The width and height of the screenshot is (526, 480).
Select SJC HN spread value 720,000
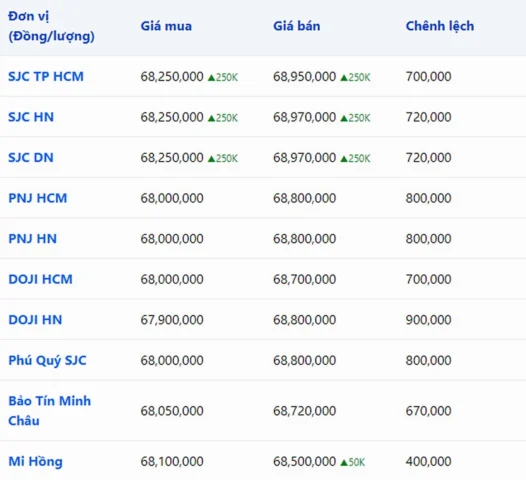tap(428, 117)
